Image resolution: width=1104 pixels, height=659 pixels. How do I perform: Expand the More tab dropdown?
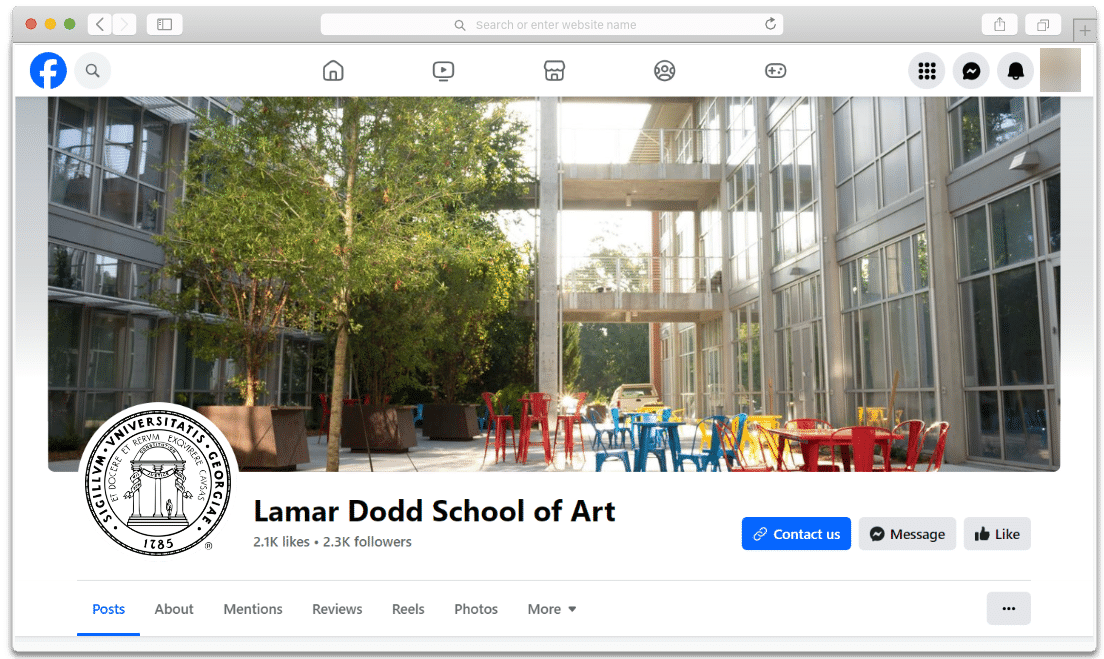pos(552,609)
